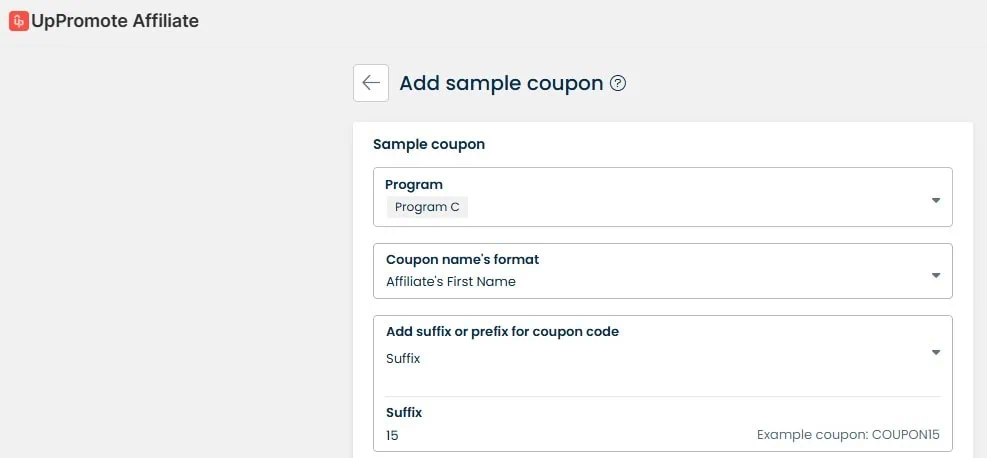Click the Sample coupon section heading
The height and width of the screenshot is (458, 987).
[x=429, y=144]
